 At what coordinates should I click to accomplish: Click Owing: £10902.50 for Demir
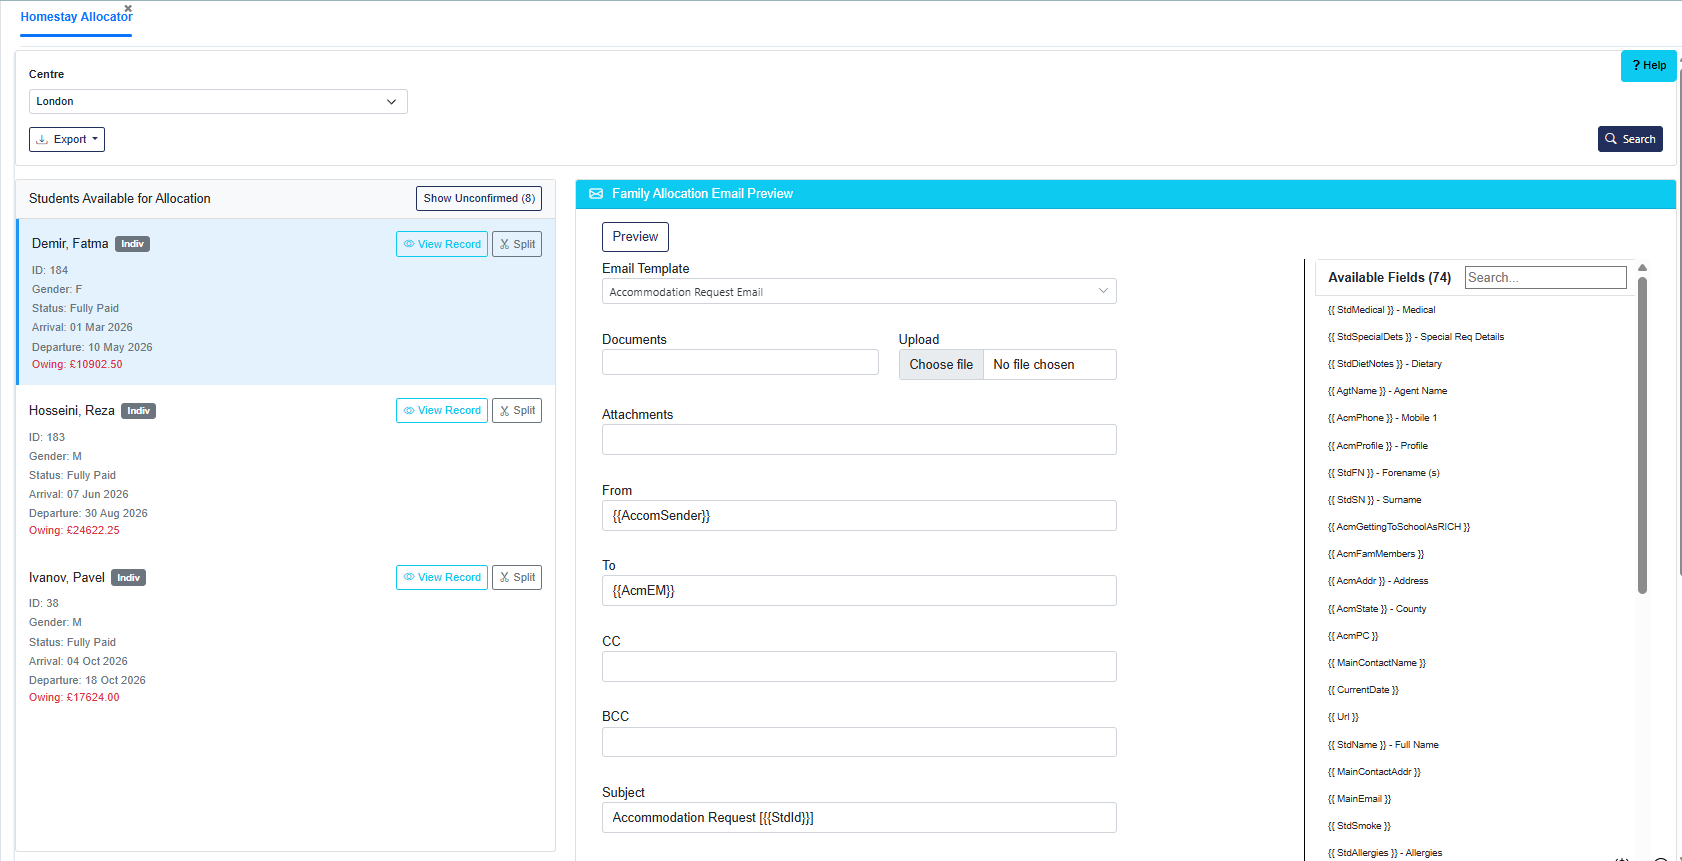(77, 365)
